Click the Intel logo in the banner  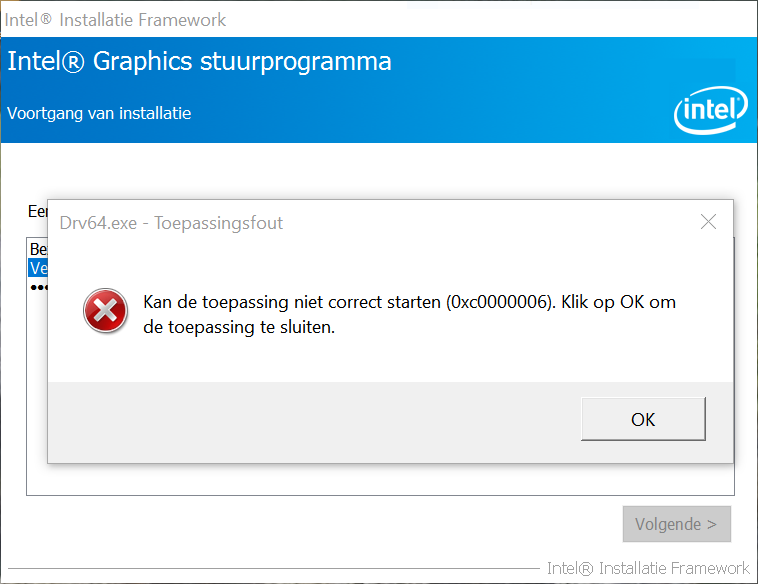(710, 110)
